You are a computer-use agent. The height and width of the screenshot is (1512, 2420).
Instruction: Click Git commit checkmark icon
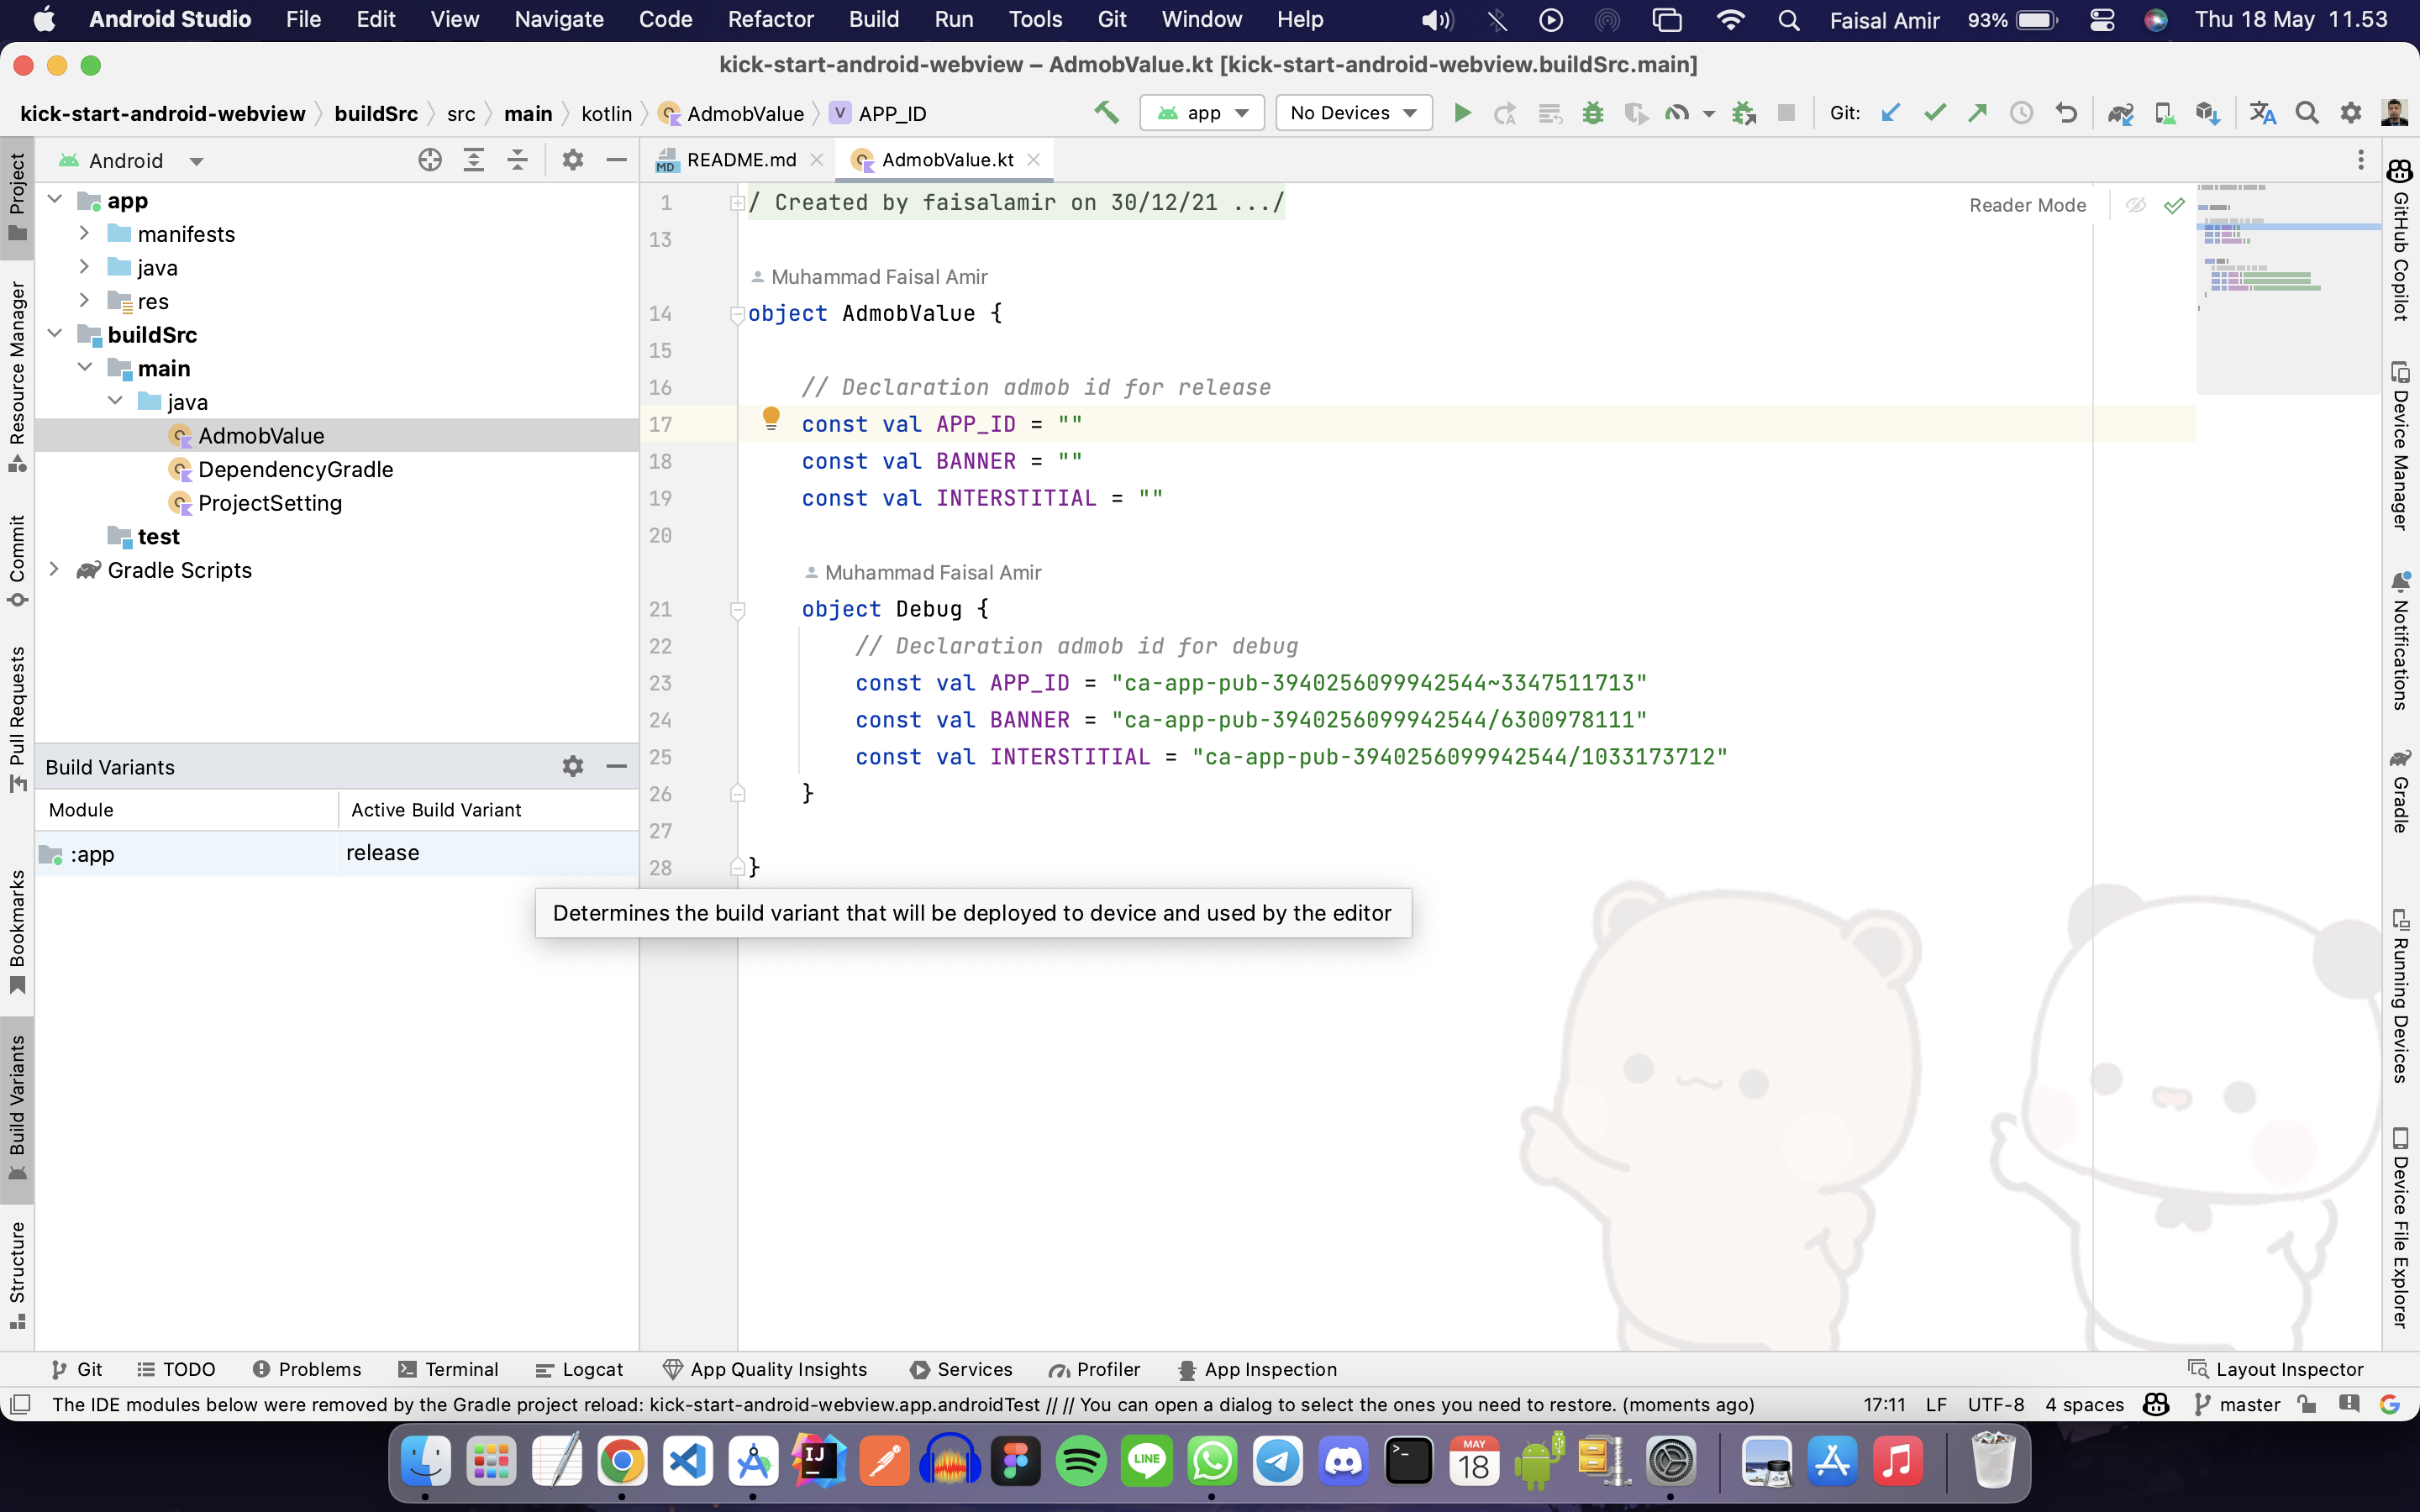(x=1935, y=113)
